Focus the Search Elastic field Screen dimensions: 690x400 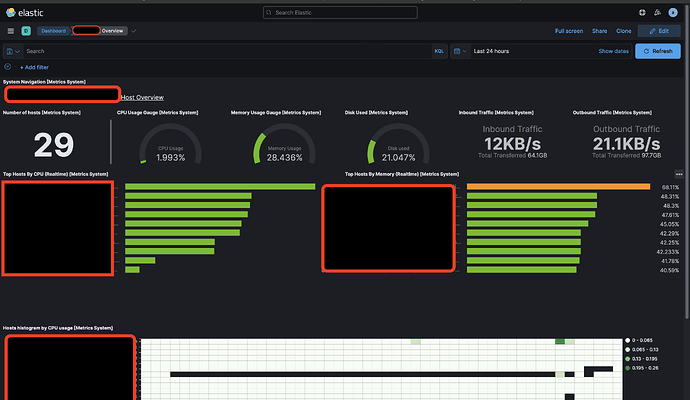point(340,12)
